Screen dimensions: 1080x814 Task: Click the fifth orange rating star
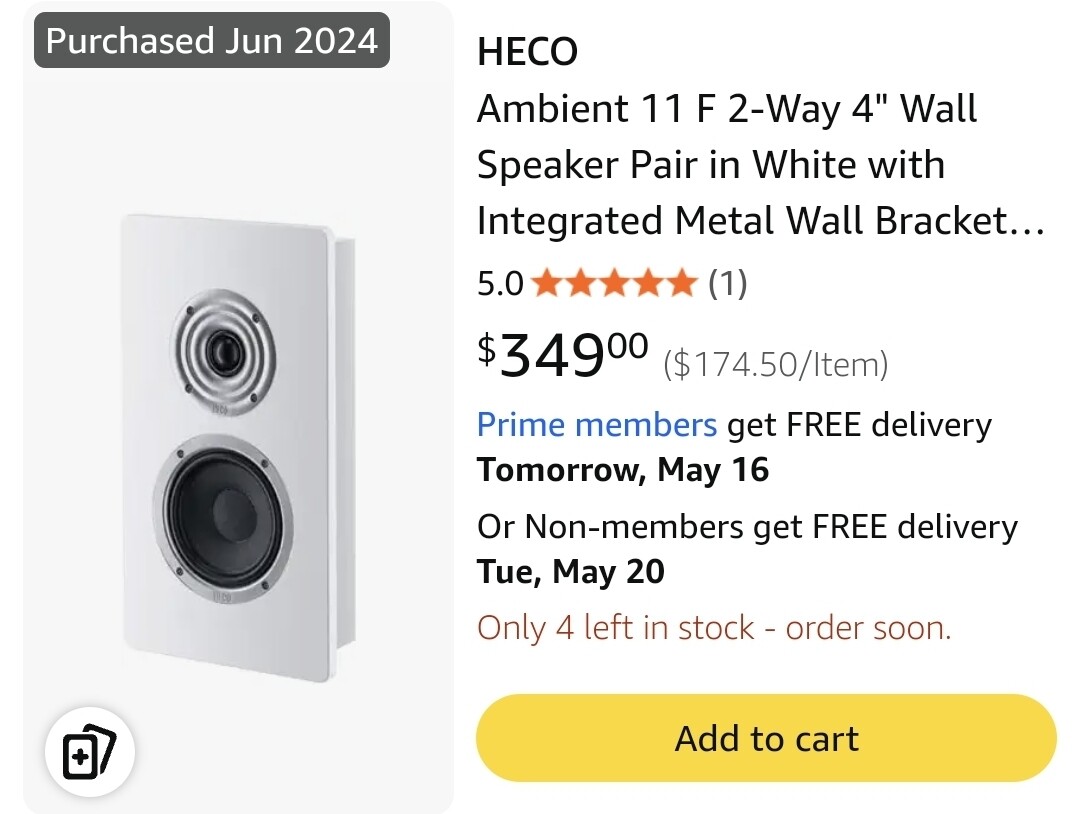click(x=682, y=285)
